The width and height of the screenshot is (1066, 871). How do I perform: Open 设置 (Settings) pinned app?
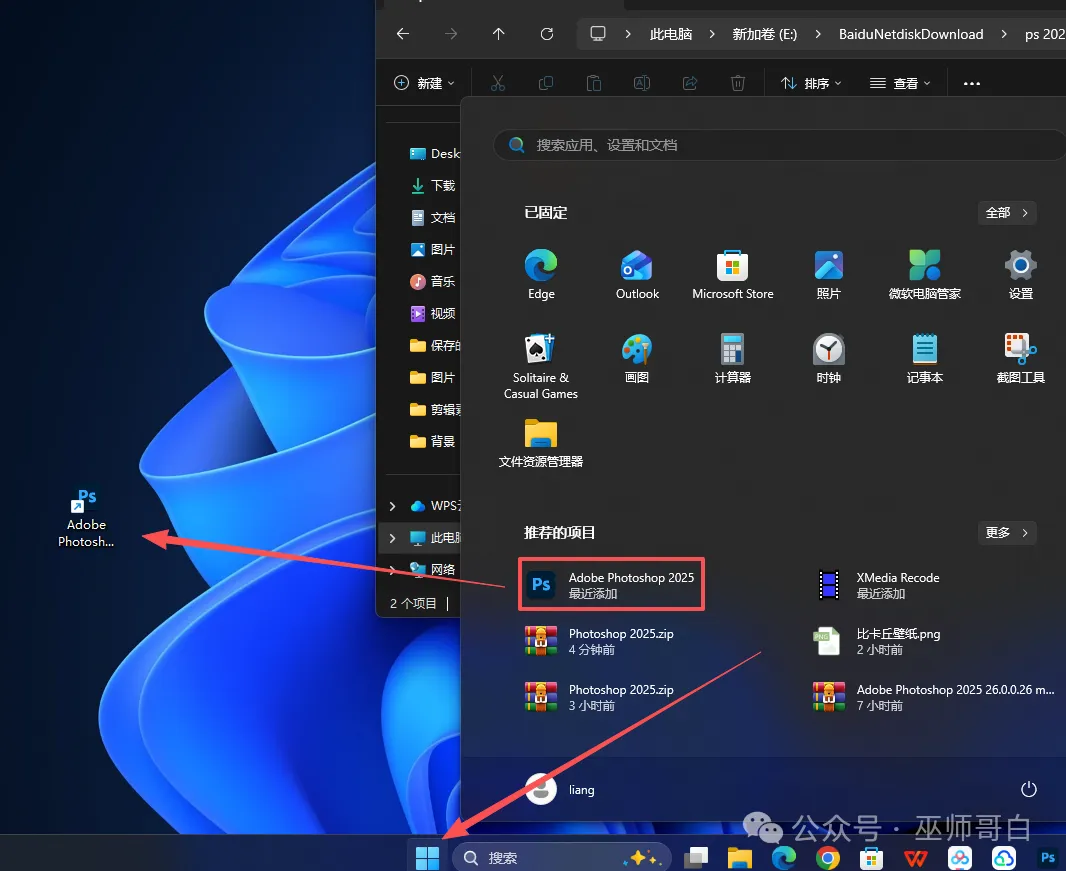1020,275
